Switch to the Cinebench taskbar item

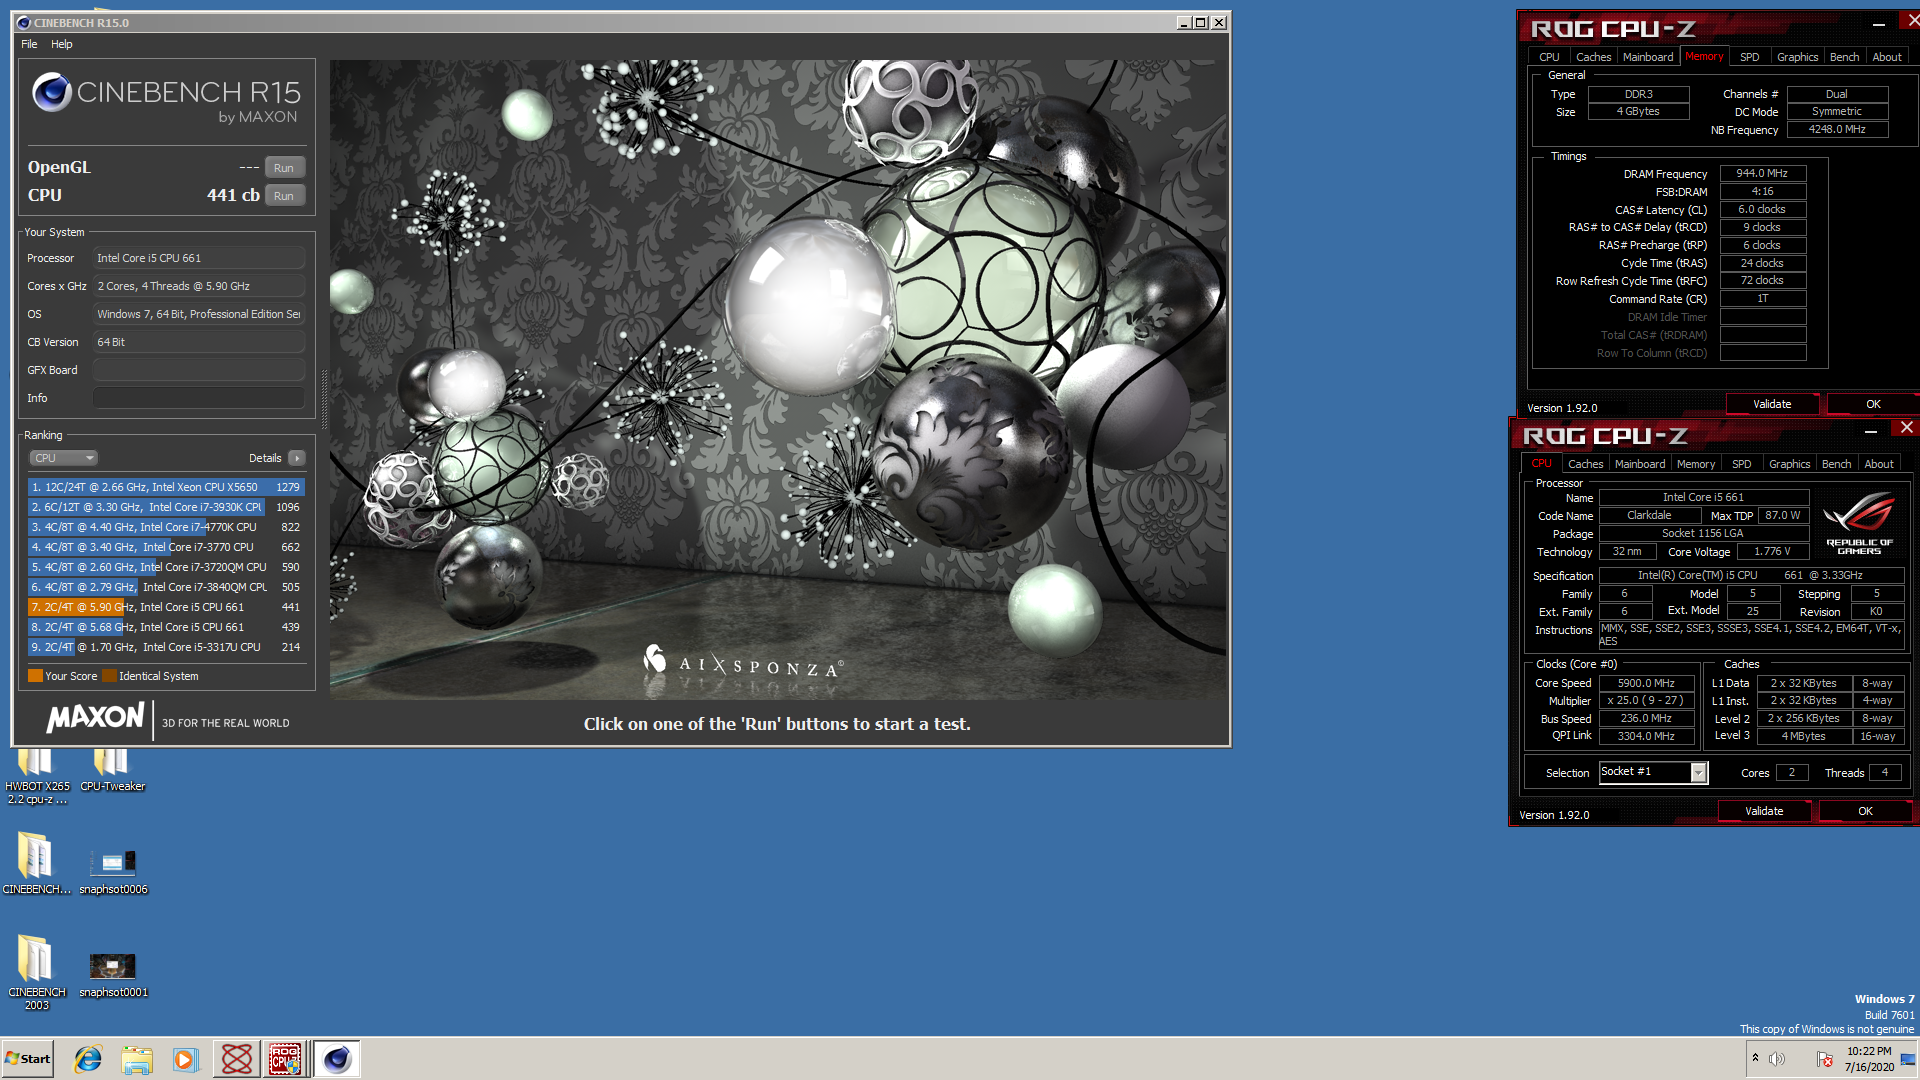click(337, 1059)
